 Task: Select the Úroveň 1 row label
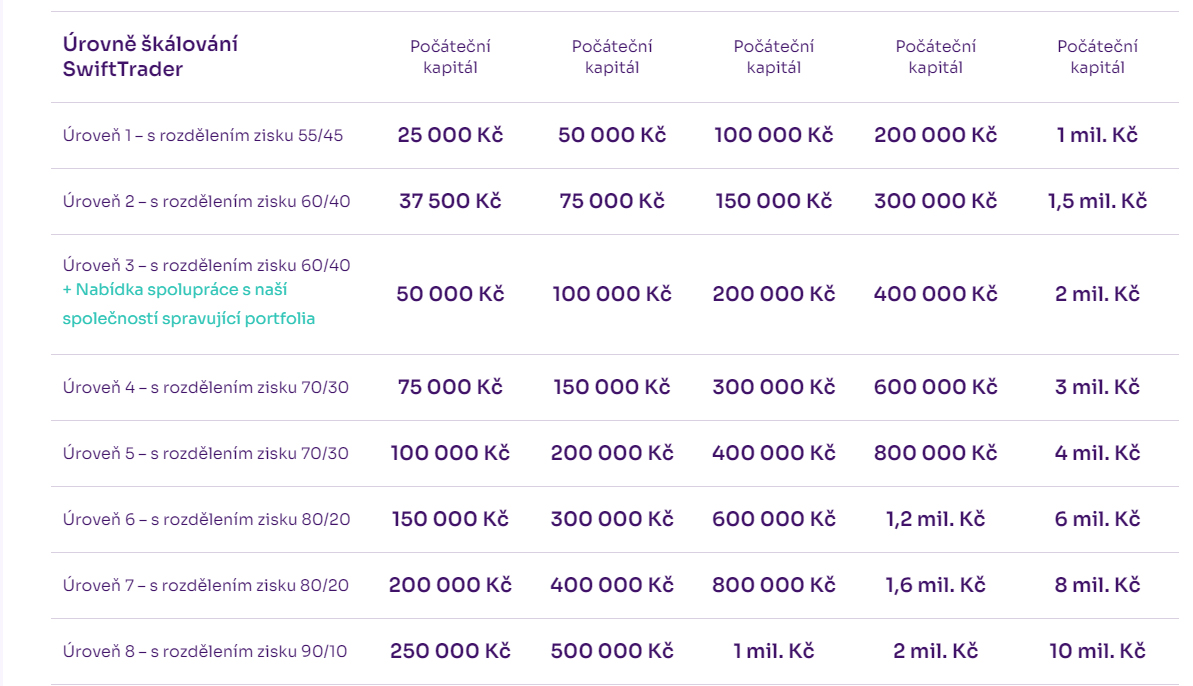point(203,135)
